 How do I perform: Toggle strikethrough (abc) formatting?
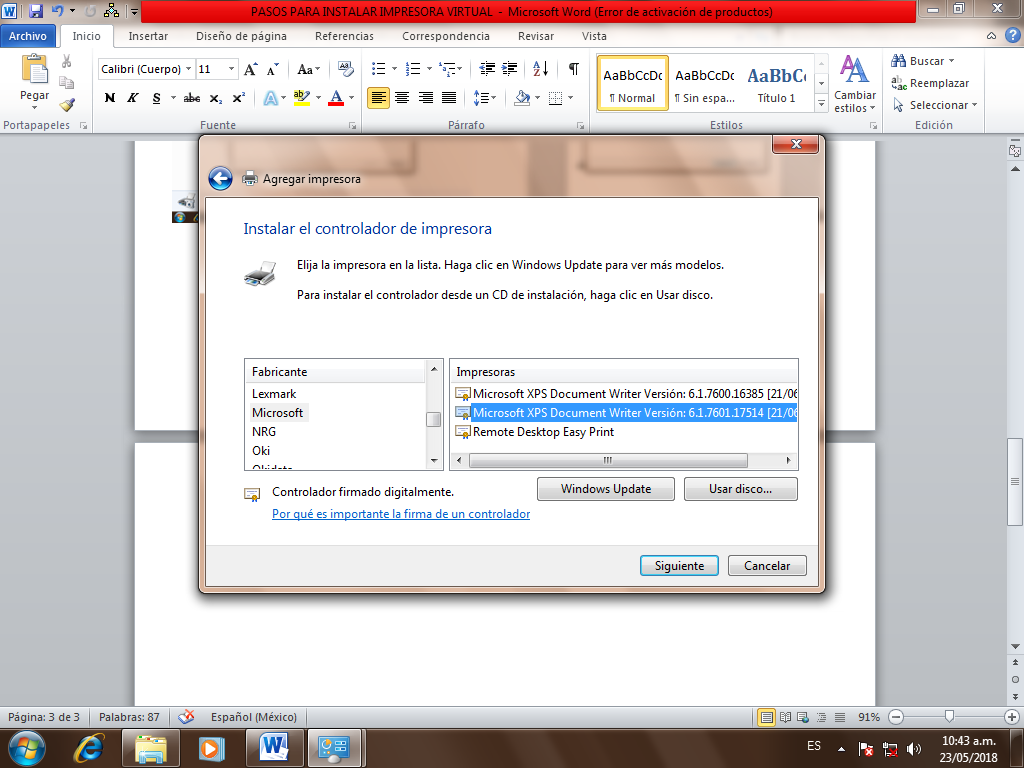(192, 98)
